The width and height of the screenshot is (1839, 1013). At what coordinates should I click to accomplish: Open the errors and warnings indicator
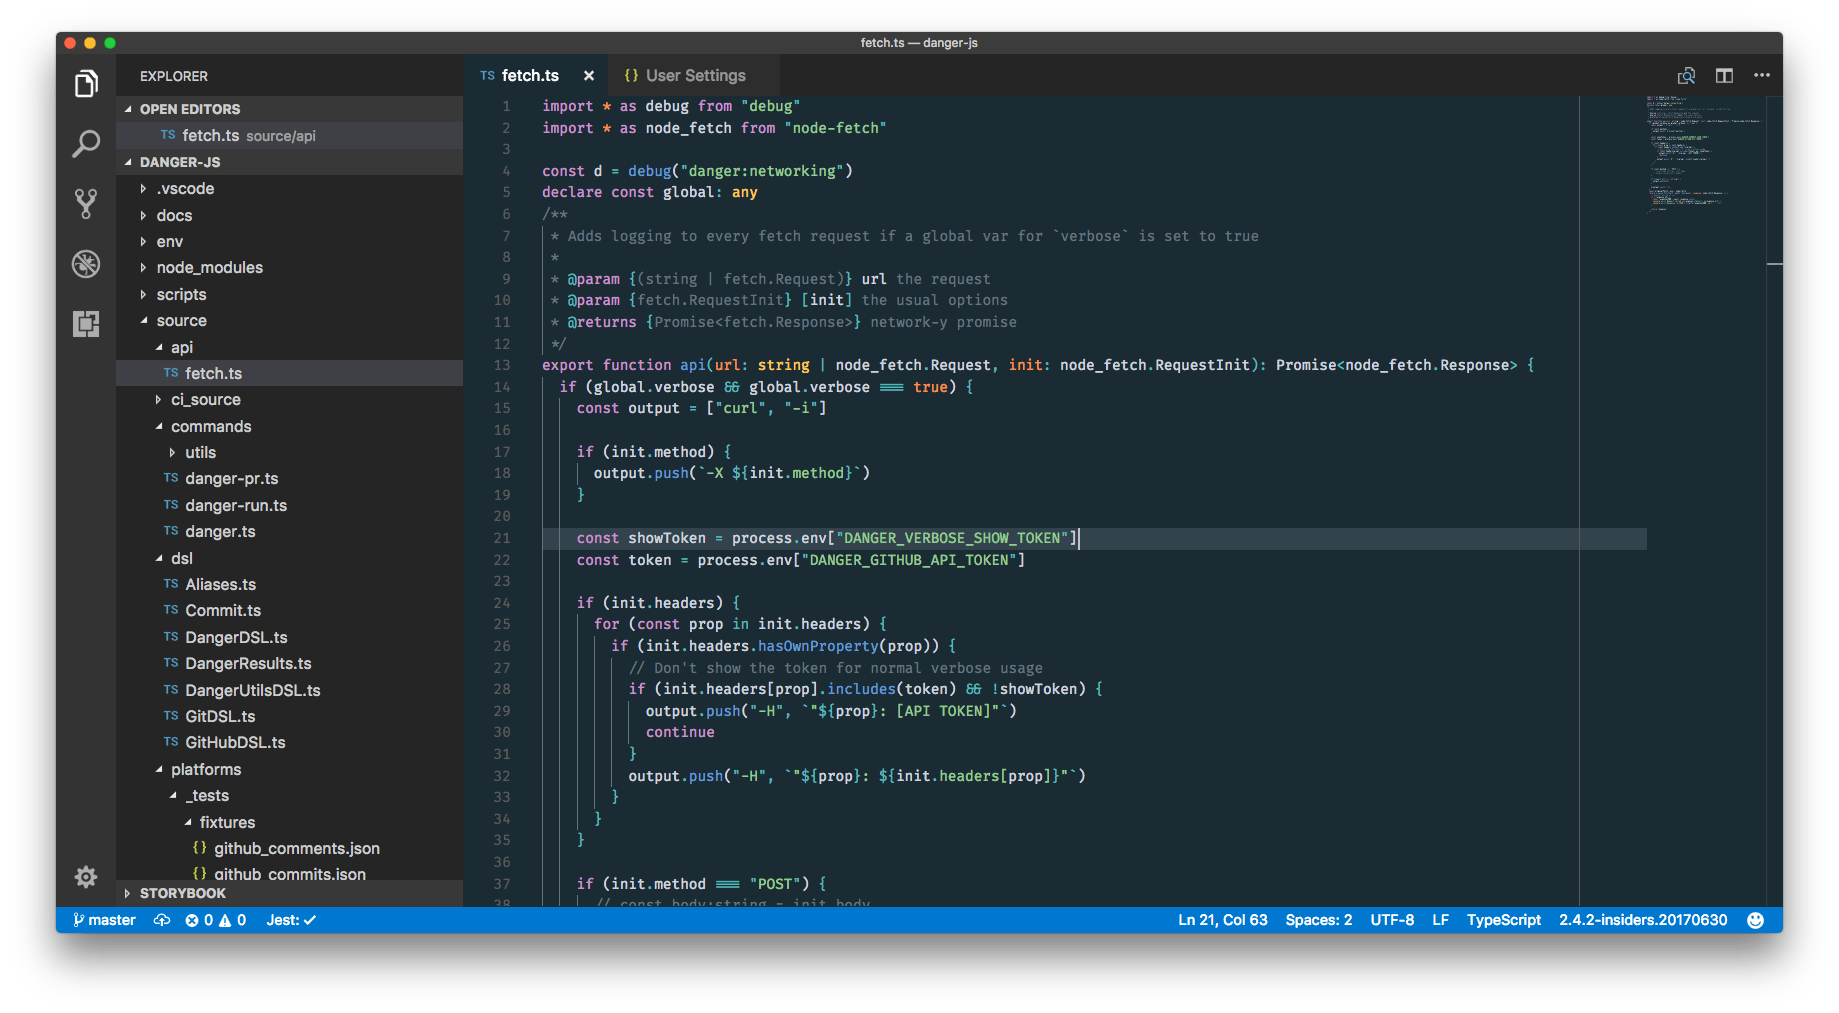pyautogui.click(x=214, y=920)
